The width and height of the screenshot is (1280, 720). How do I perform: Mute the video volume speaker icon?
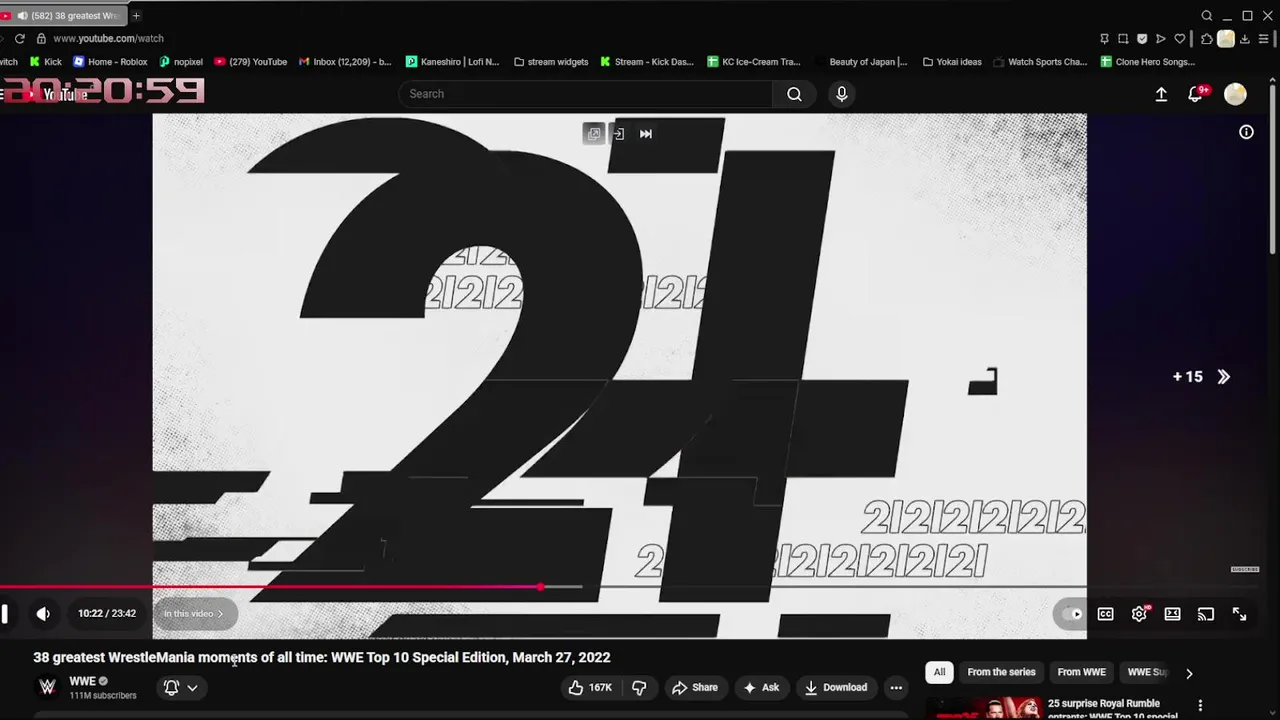(x=43, y=614)
